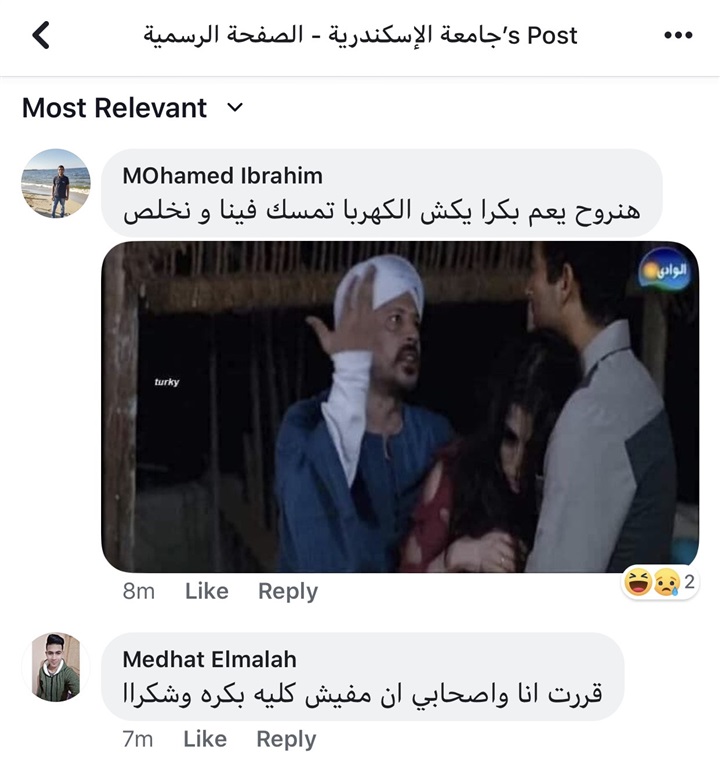
Task: Open Medhat Elmalah's profile picture
Action: (x=56, y=667)
